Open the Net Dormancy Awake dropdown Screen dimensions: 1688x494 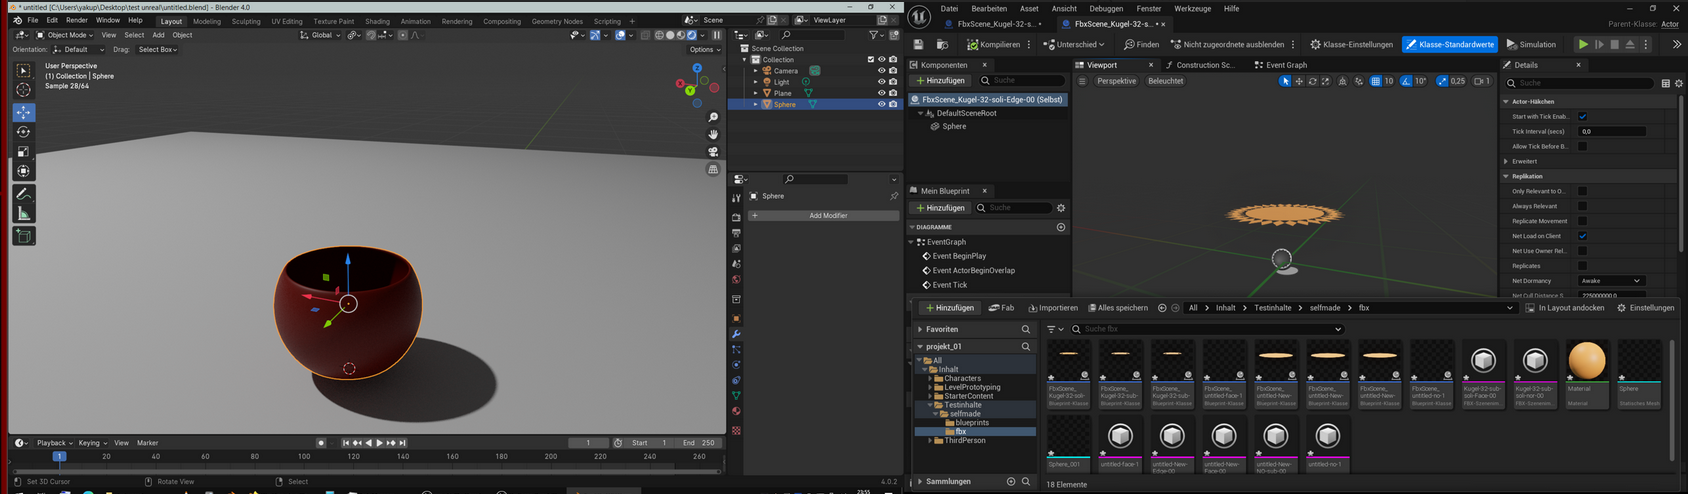pos(1611,281)
